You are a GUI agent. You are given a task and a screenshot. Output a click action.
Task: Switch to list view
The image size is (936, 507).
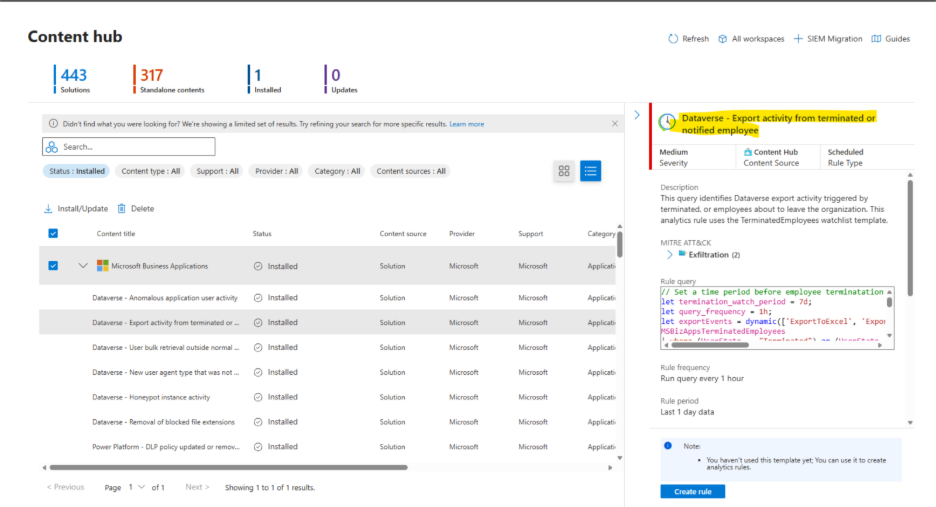pyautogui.click(x=590, y=171)
